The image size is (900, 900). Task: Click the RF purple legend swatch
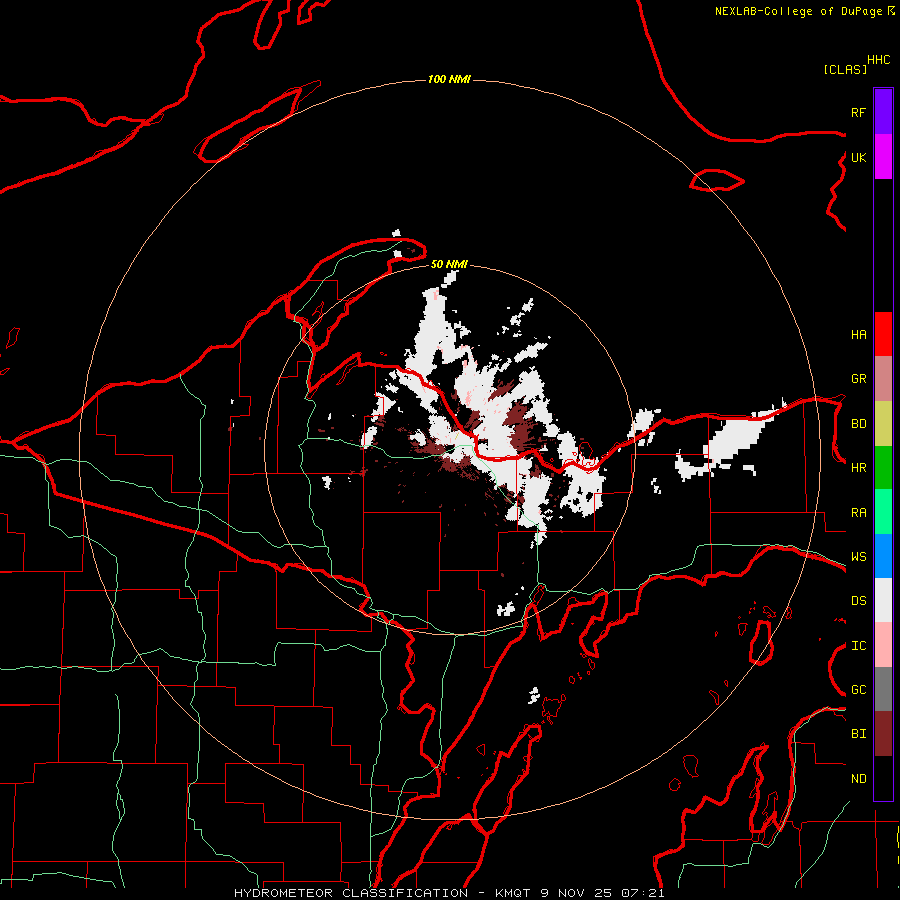point(883,112)
